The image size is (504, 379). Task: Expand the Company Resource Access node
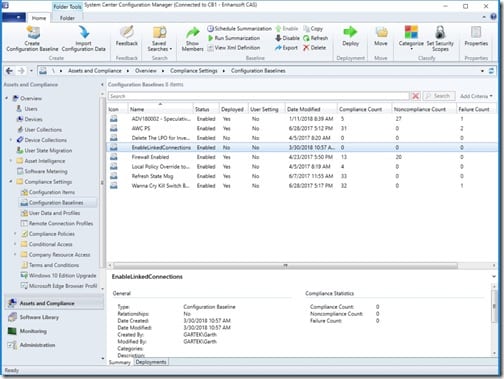pos(15,255)
